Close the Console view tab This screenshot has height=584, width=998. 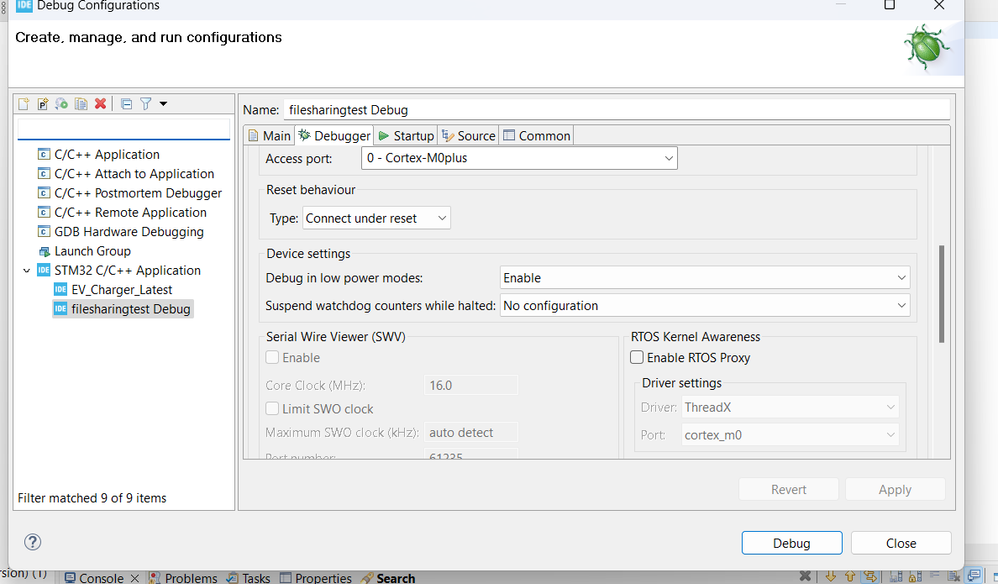(135, 578)
